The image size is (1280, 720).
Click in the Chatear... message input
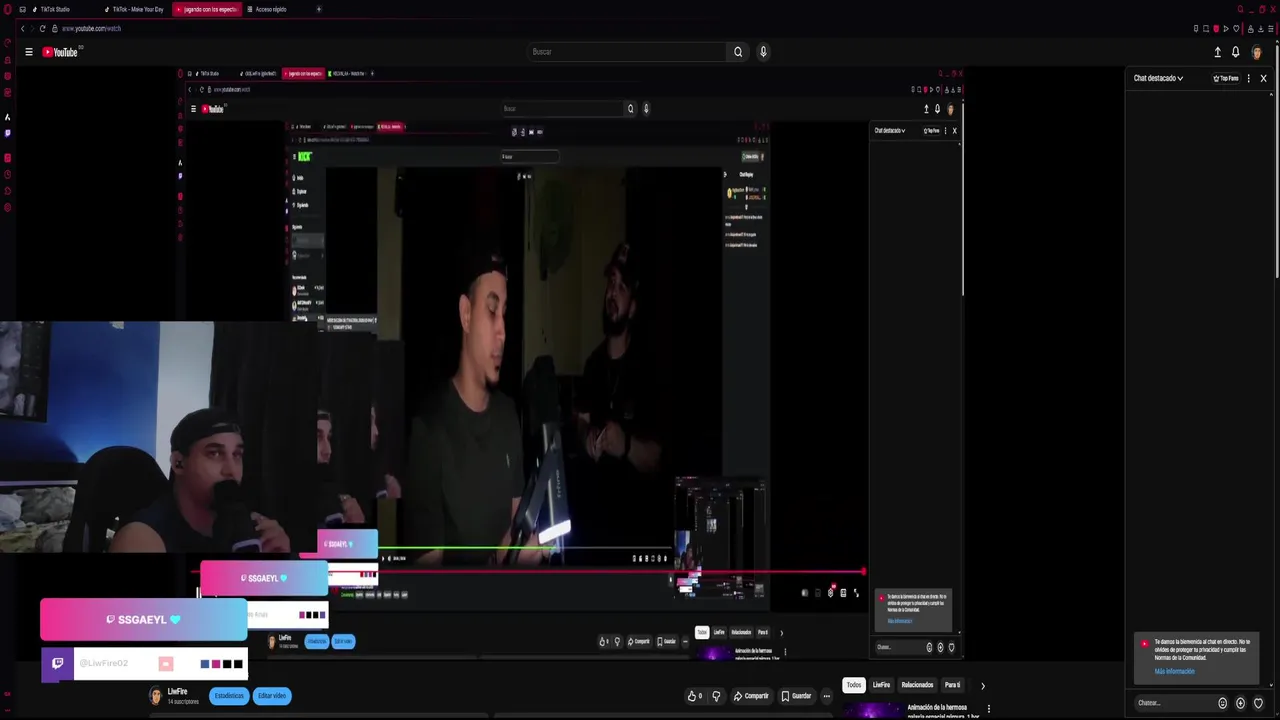click(1173, 703)
